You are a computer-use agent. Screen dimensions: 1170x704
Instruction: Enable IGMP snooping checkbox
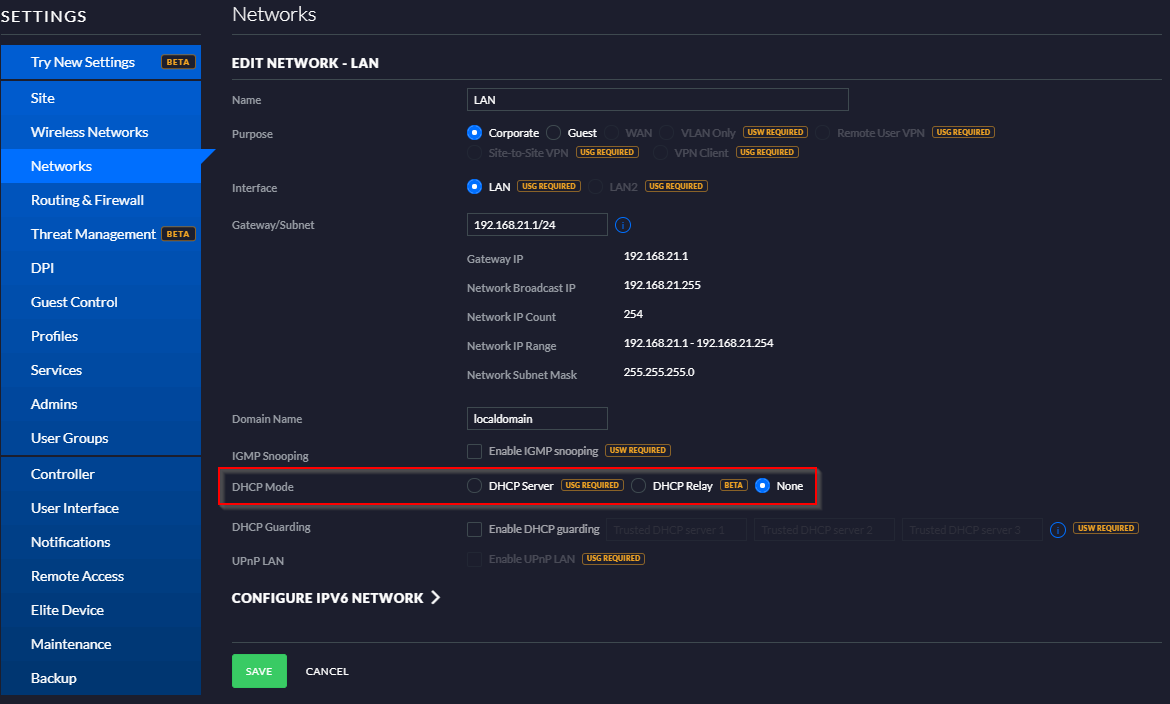(x=475, y=451)
